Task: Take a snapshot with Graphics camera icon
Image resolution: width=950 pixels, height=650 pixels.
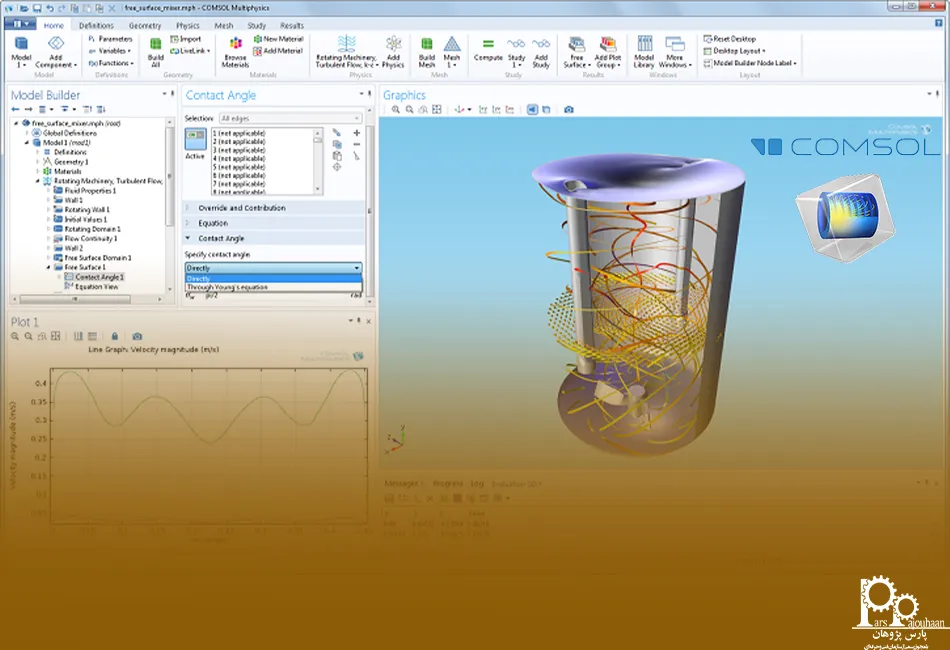Action: (x=569, y=109)
